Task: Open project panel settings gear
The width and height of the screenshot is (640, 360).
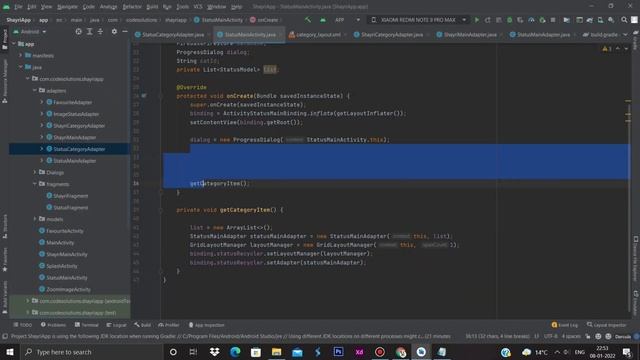Action: coord(114,31)
